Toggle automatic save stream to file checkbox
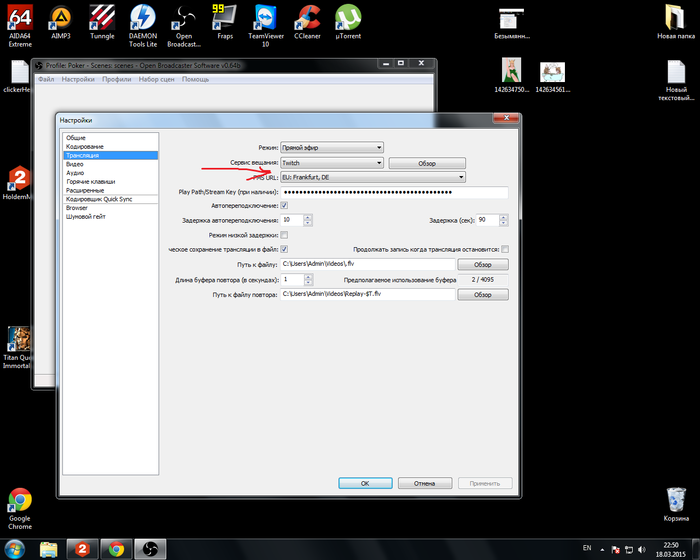 tap(284, 249)
